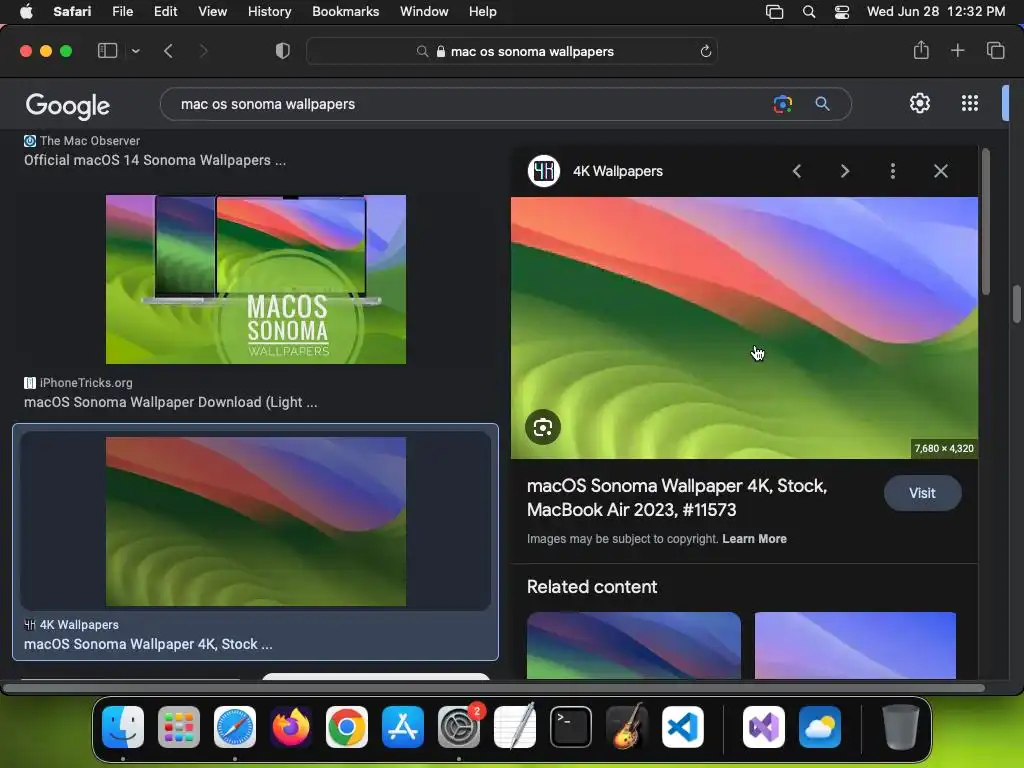
Task: Select the 4K Wallpapers result thumbnail
Action: click(256, 522)
